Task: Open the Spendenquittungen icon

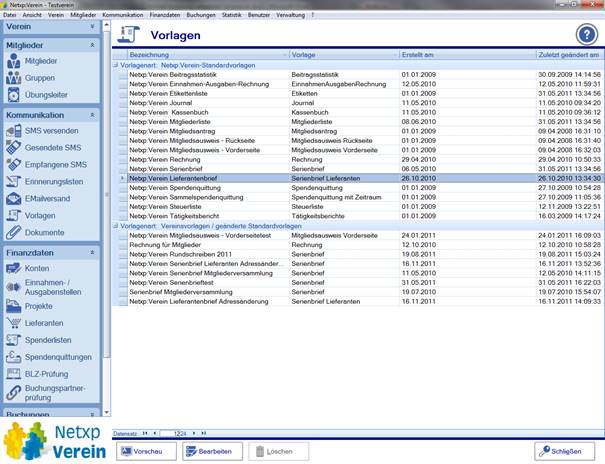Action: (14, 357)
